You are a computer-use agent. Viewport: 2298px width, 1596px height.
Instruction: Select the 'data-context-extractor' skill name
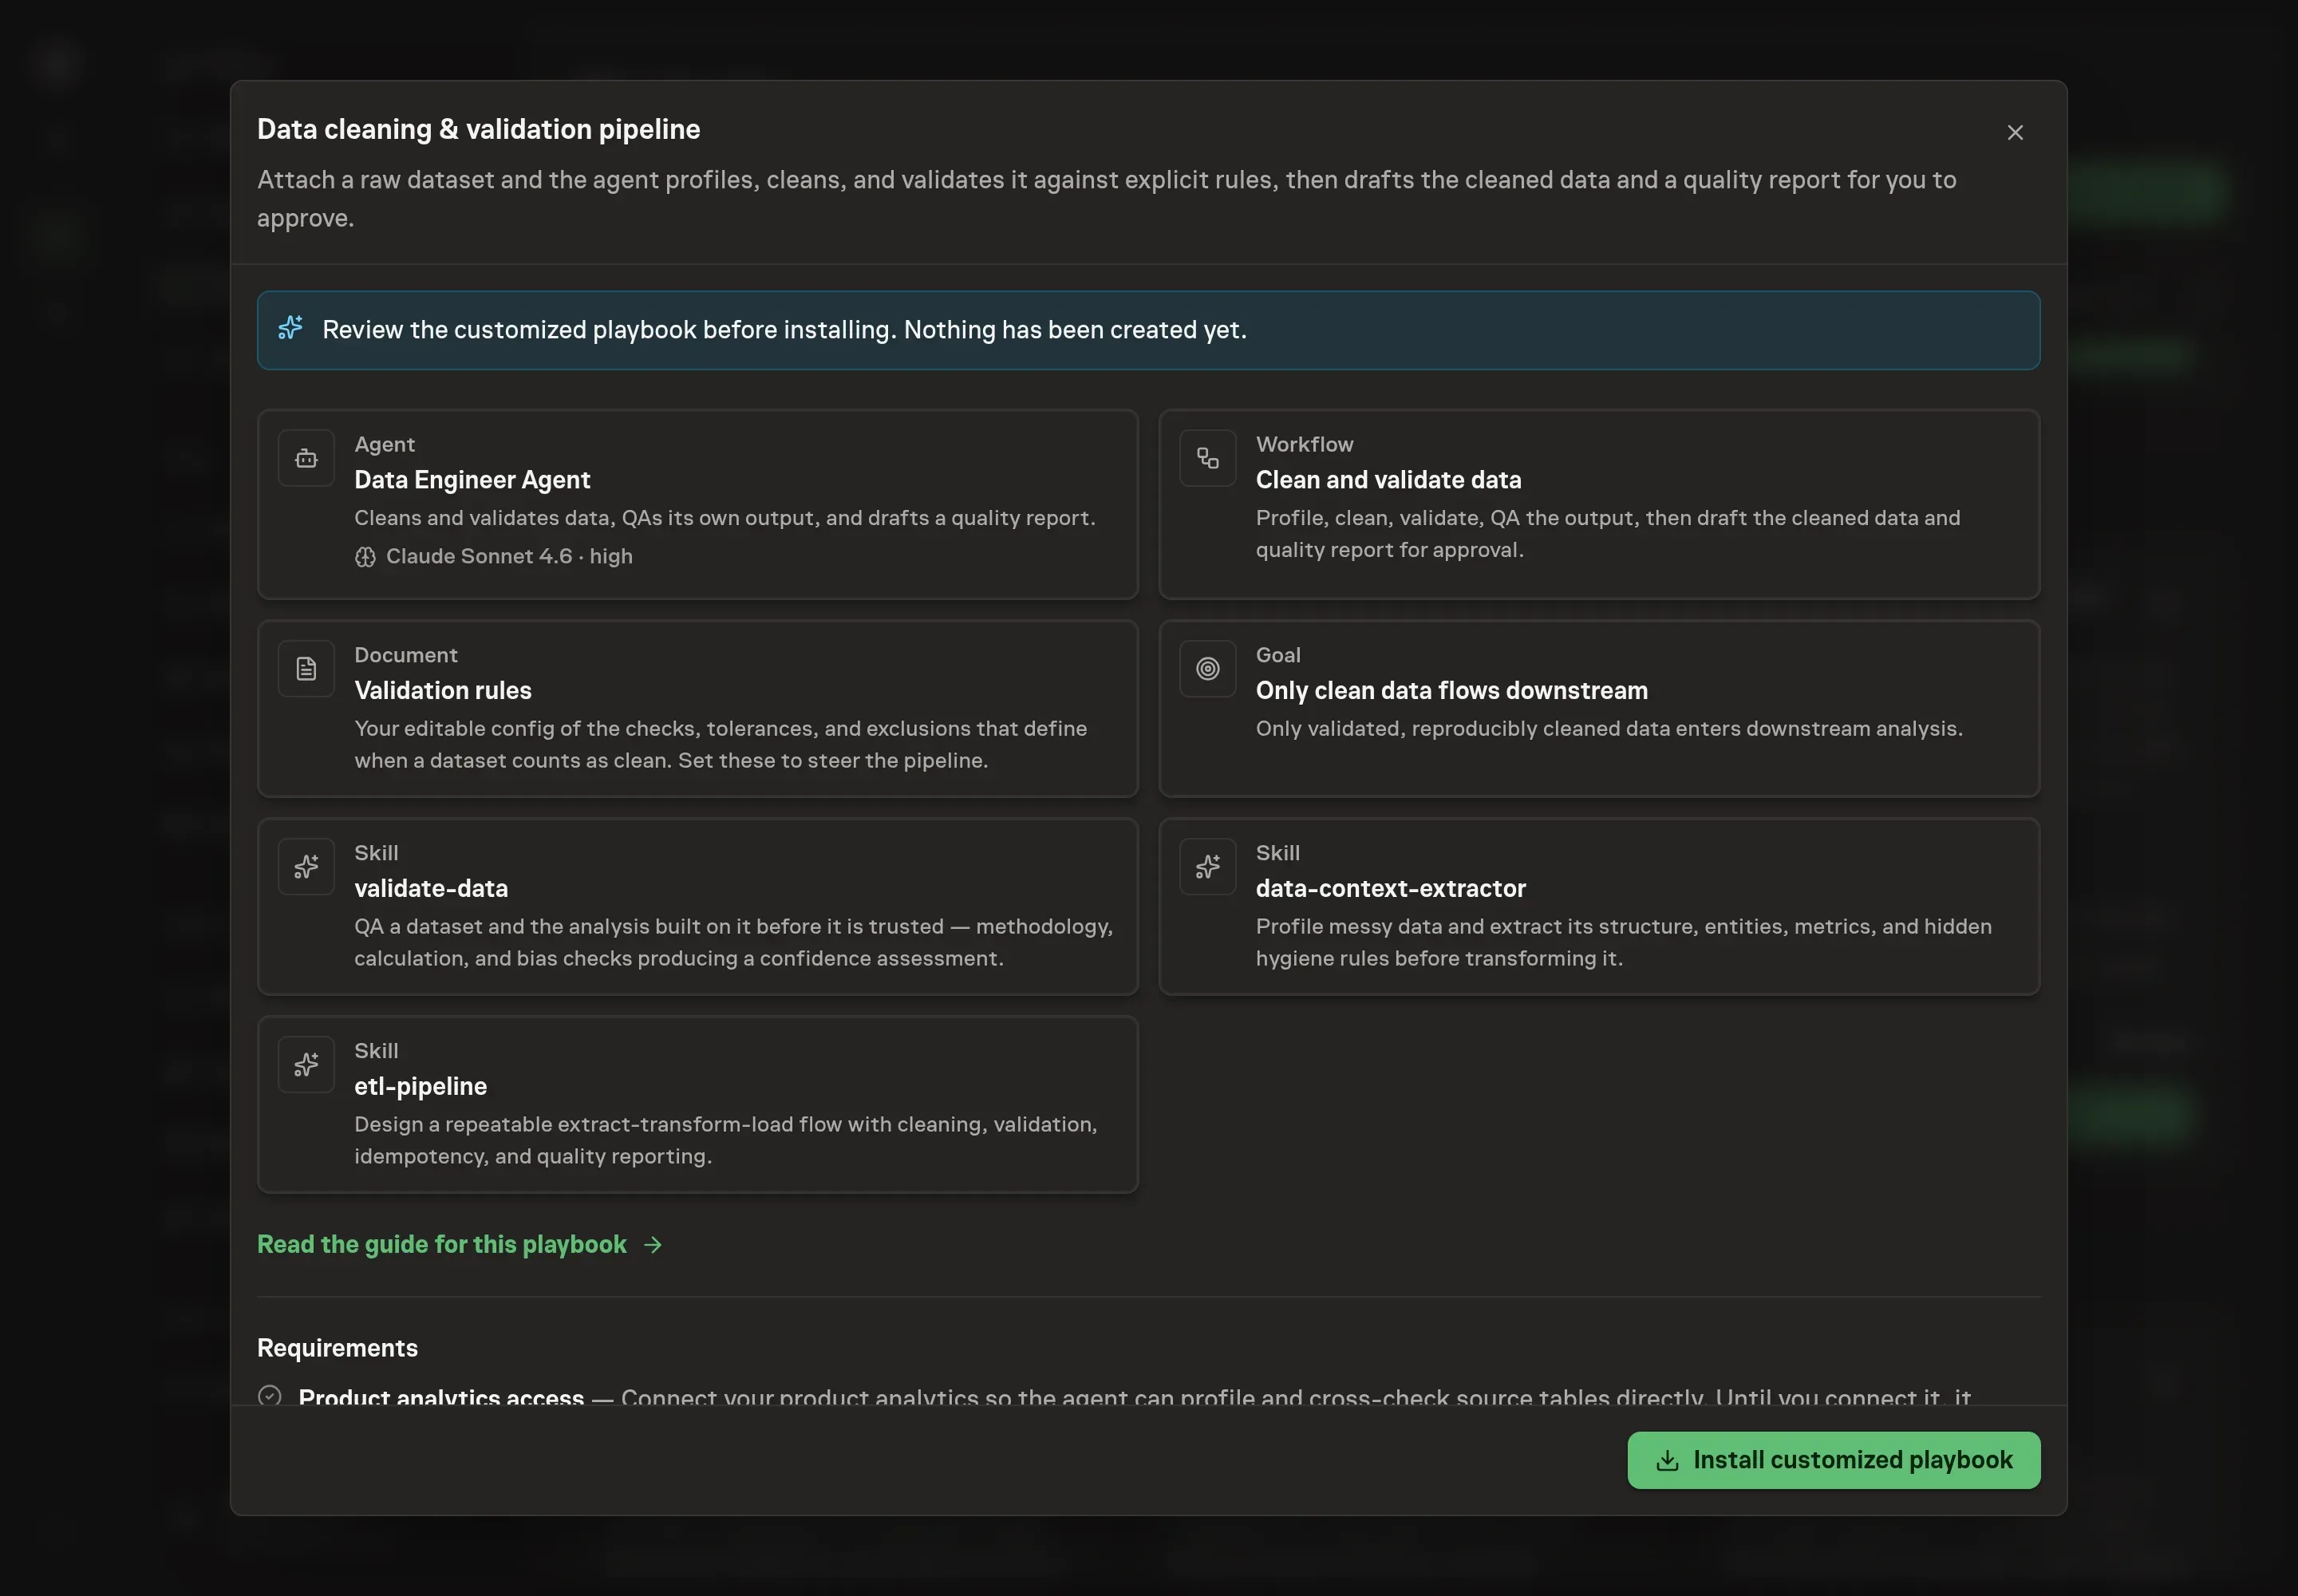click(x=1390, y=889)
